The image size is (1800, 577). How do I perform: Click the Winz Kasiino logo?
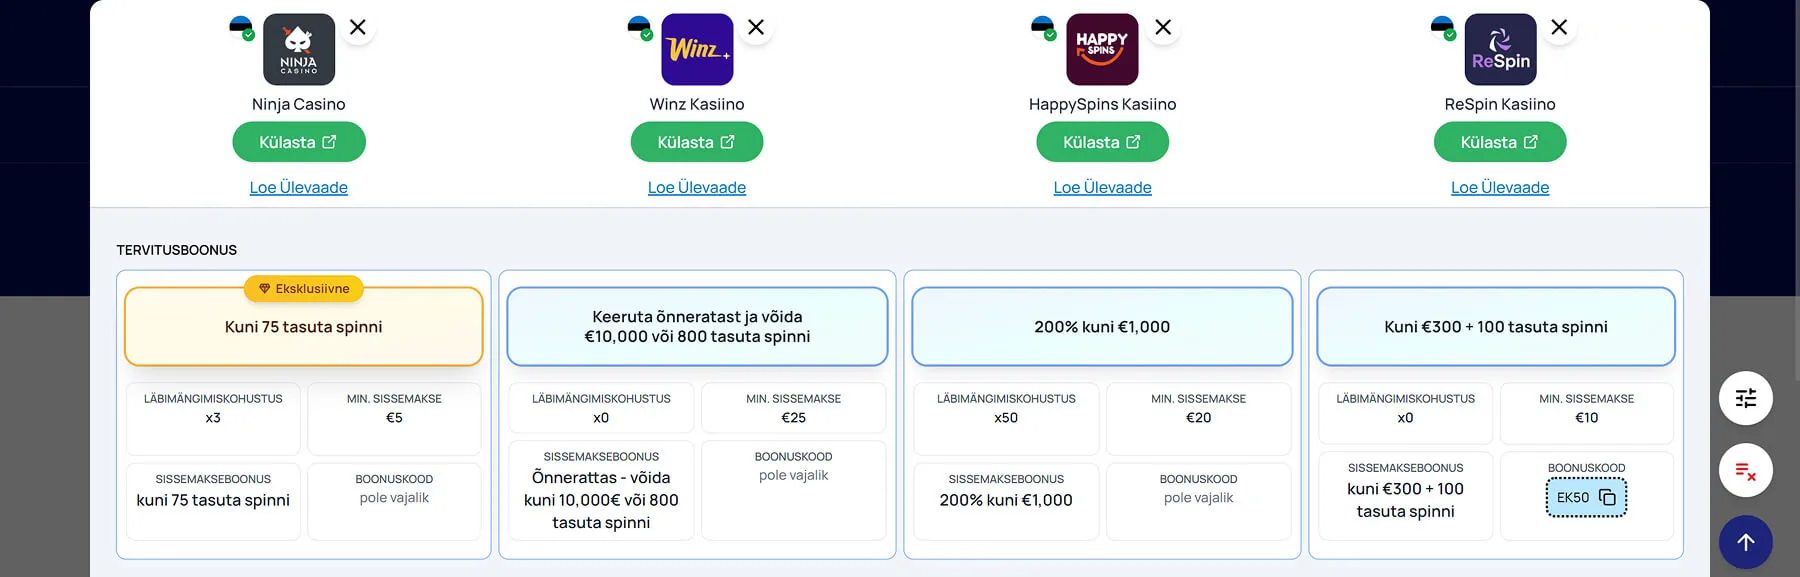(x=697, y=50)
